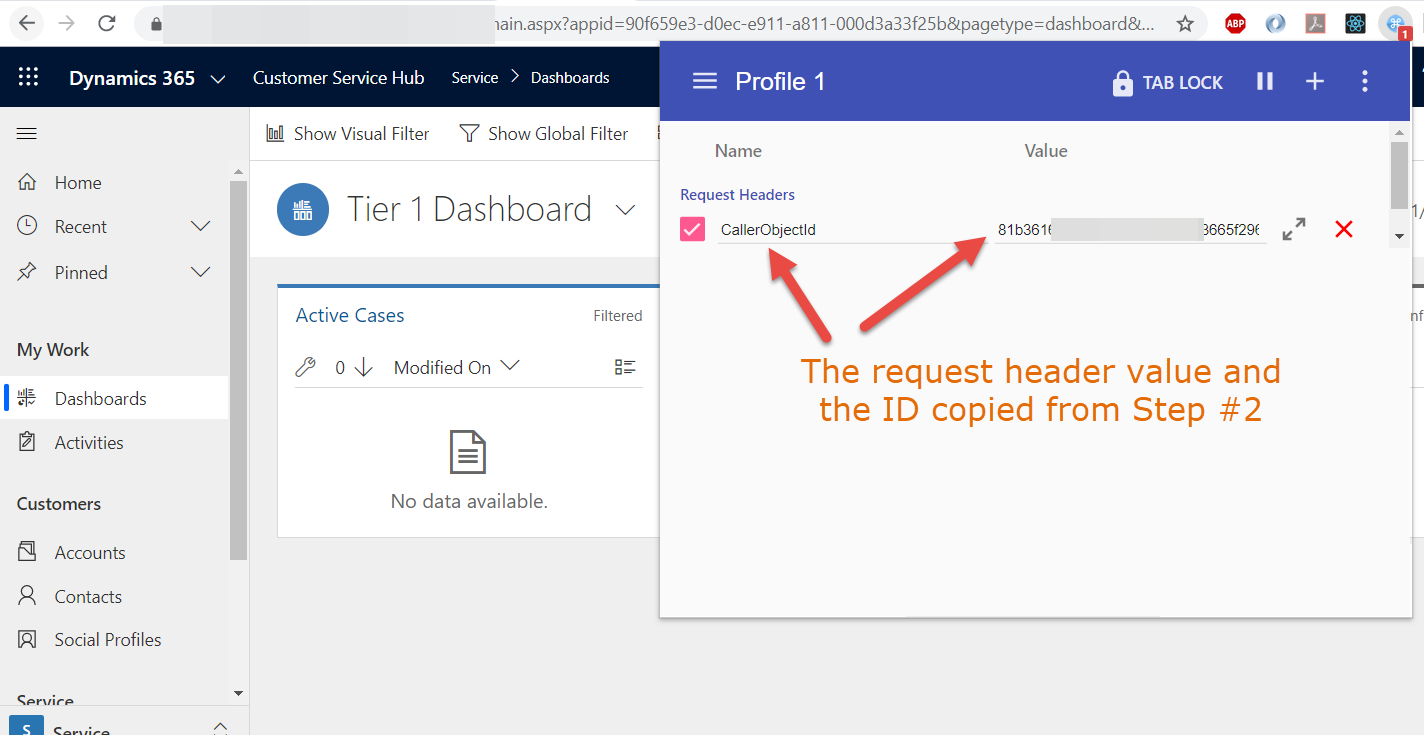This screenshot has width=1424, height=735.
Task: Sort Active Cases with the down arrow
Action: point(364,367)
